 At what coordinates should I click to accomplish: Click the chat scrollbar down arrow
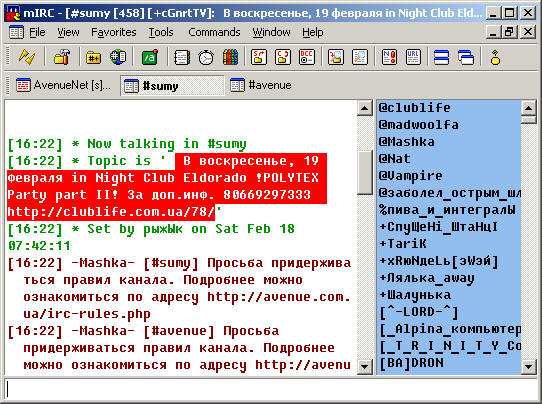364,366
